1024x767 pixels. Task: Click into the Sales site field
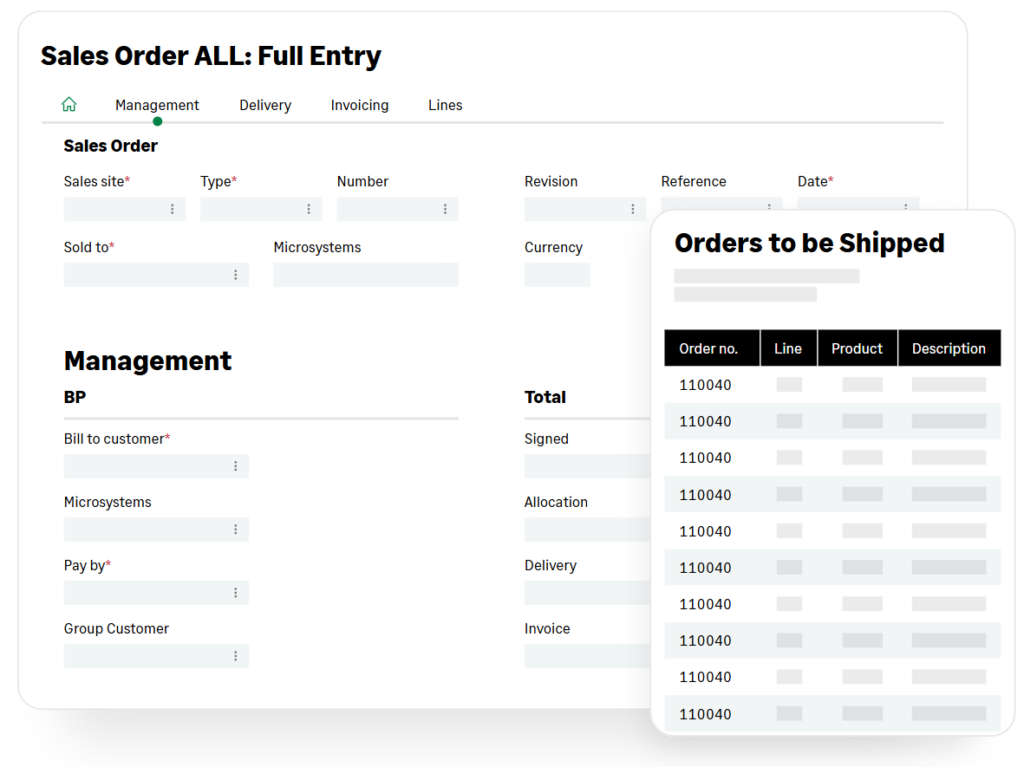tap(125, 209)
